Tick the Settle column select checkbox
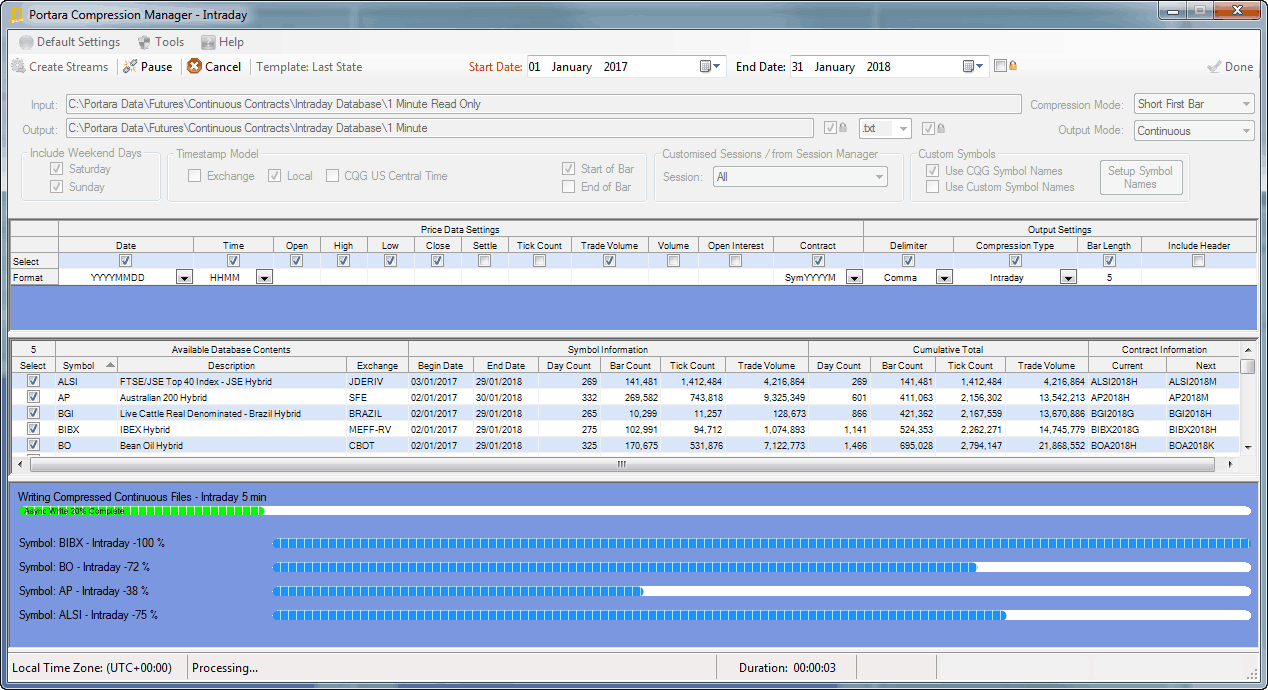The height and width of the screenshot is (690, 1268). tap(485, 261)
